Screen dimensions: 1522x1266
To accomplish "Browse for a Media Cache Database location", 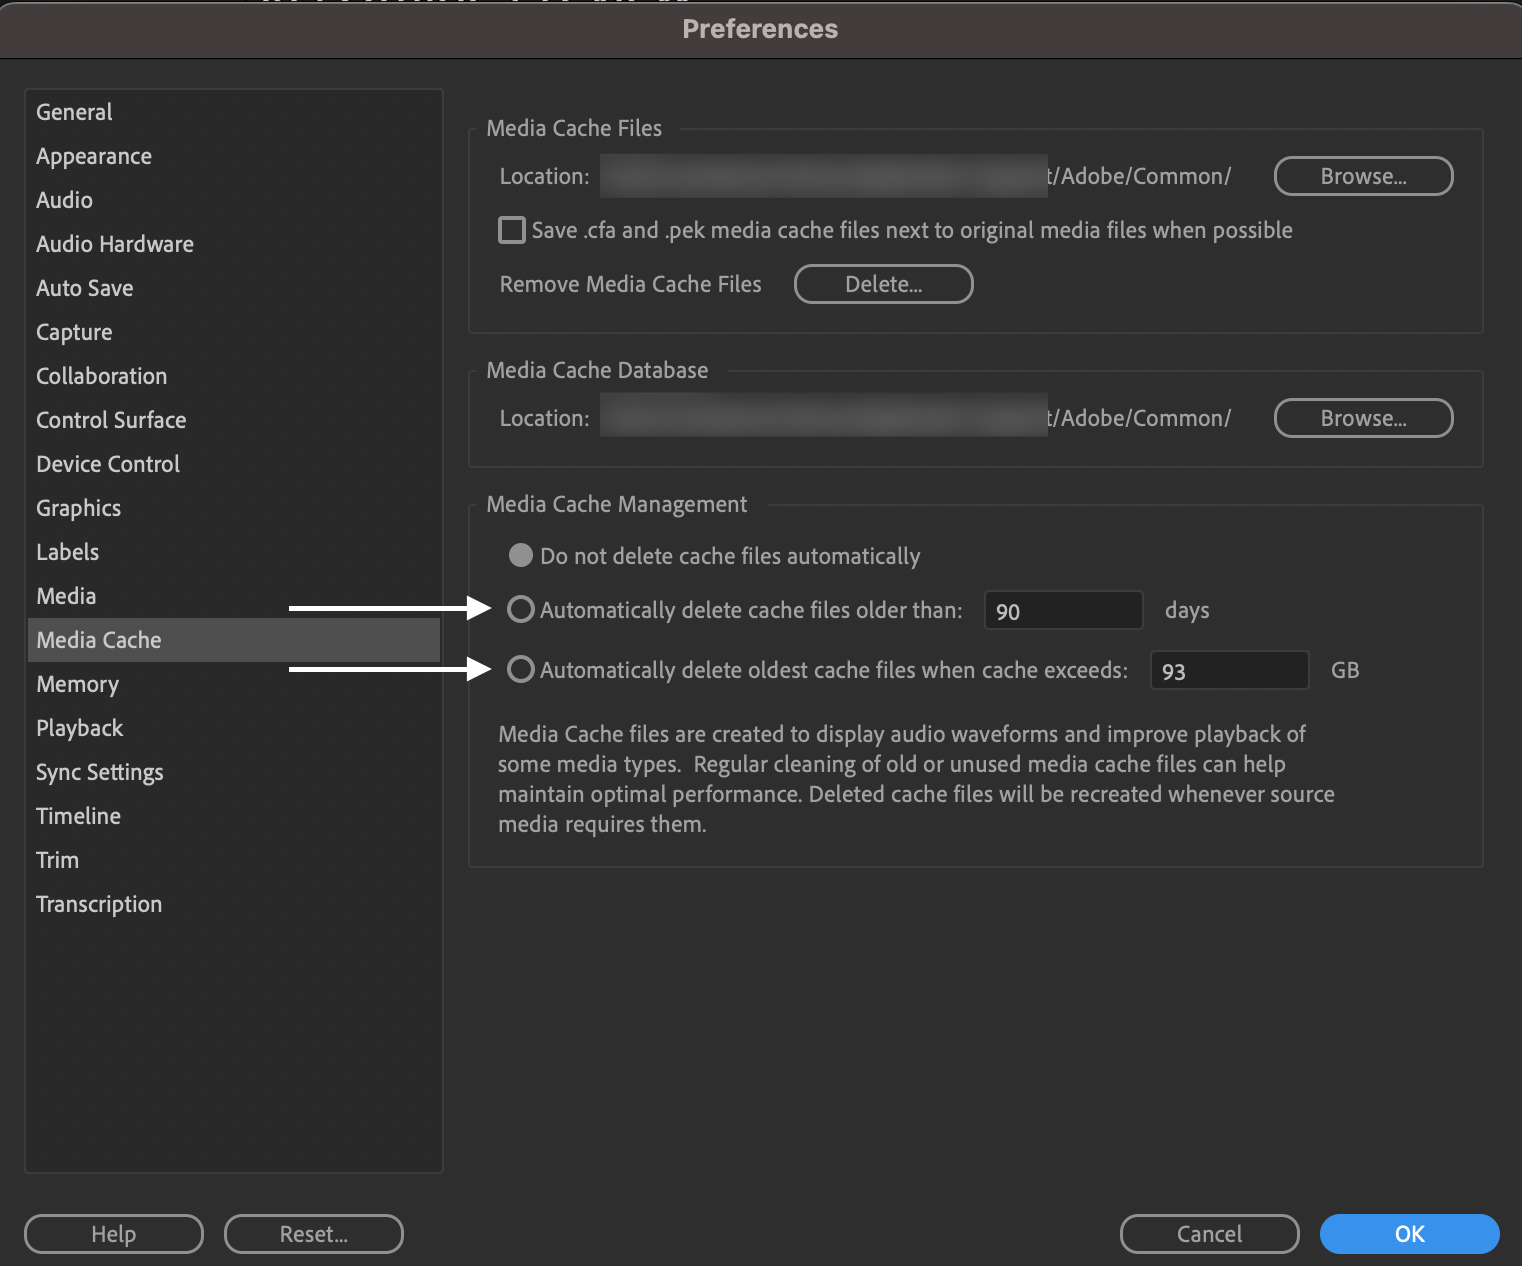I will pyautogui.click(x=1363, y=418).
